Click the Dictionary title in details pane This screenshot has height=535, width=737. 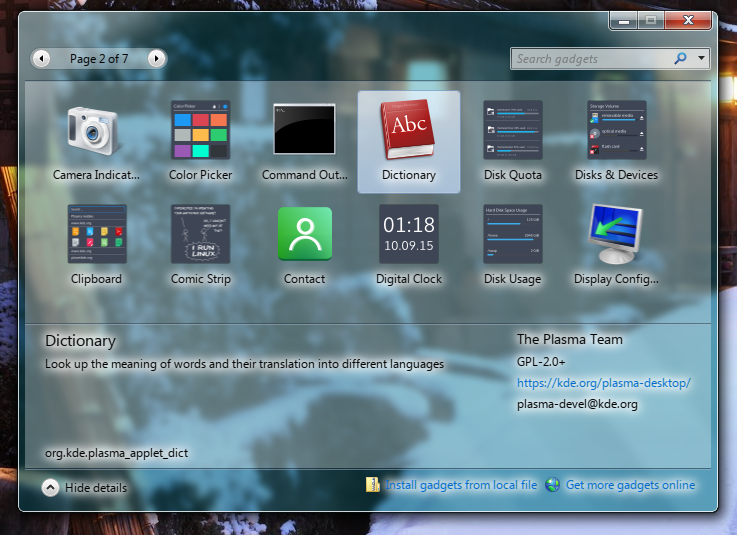tap(80, 341)
